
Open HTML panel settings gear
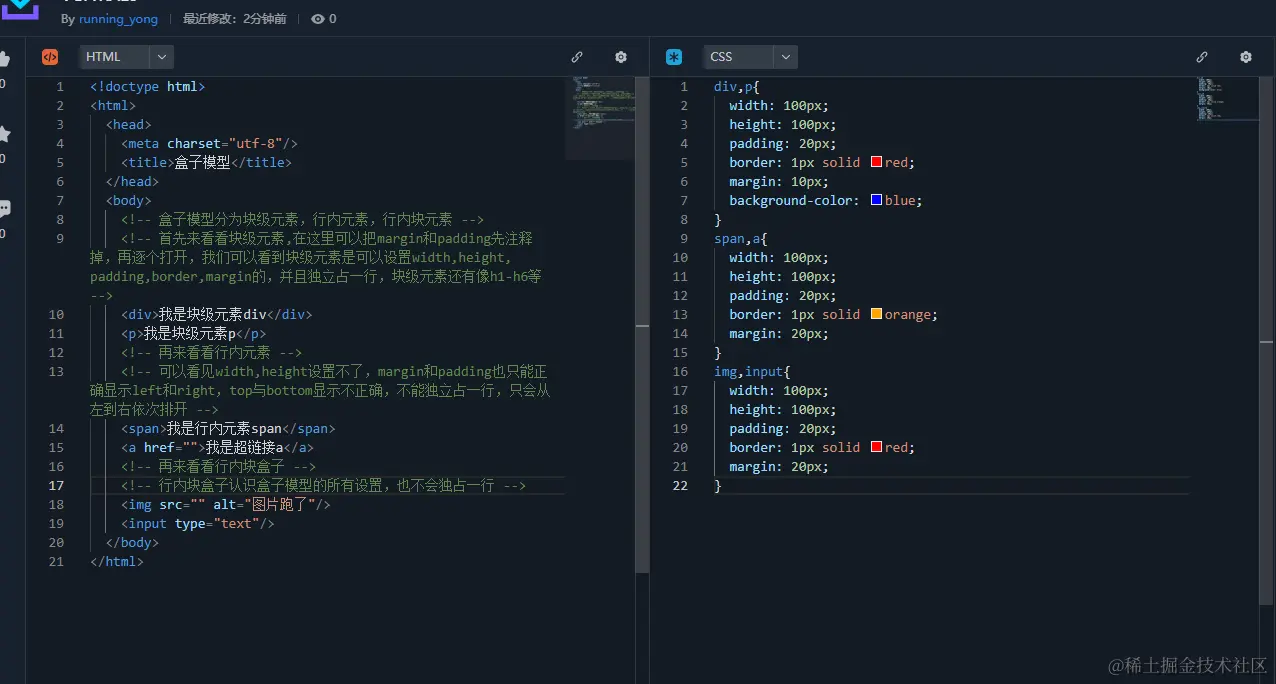pos(621,57)
